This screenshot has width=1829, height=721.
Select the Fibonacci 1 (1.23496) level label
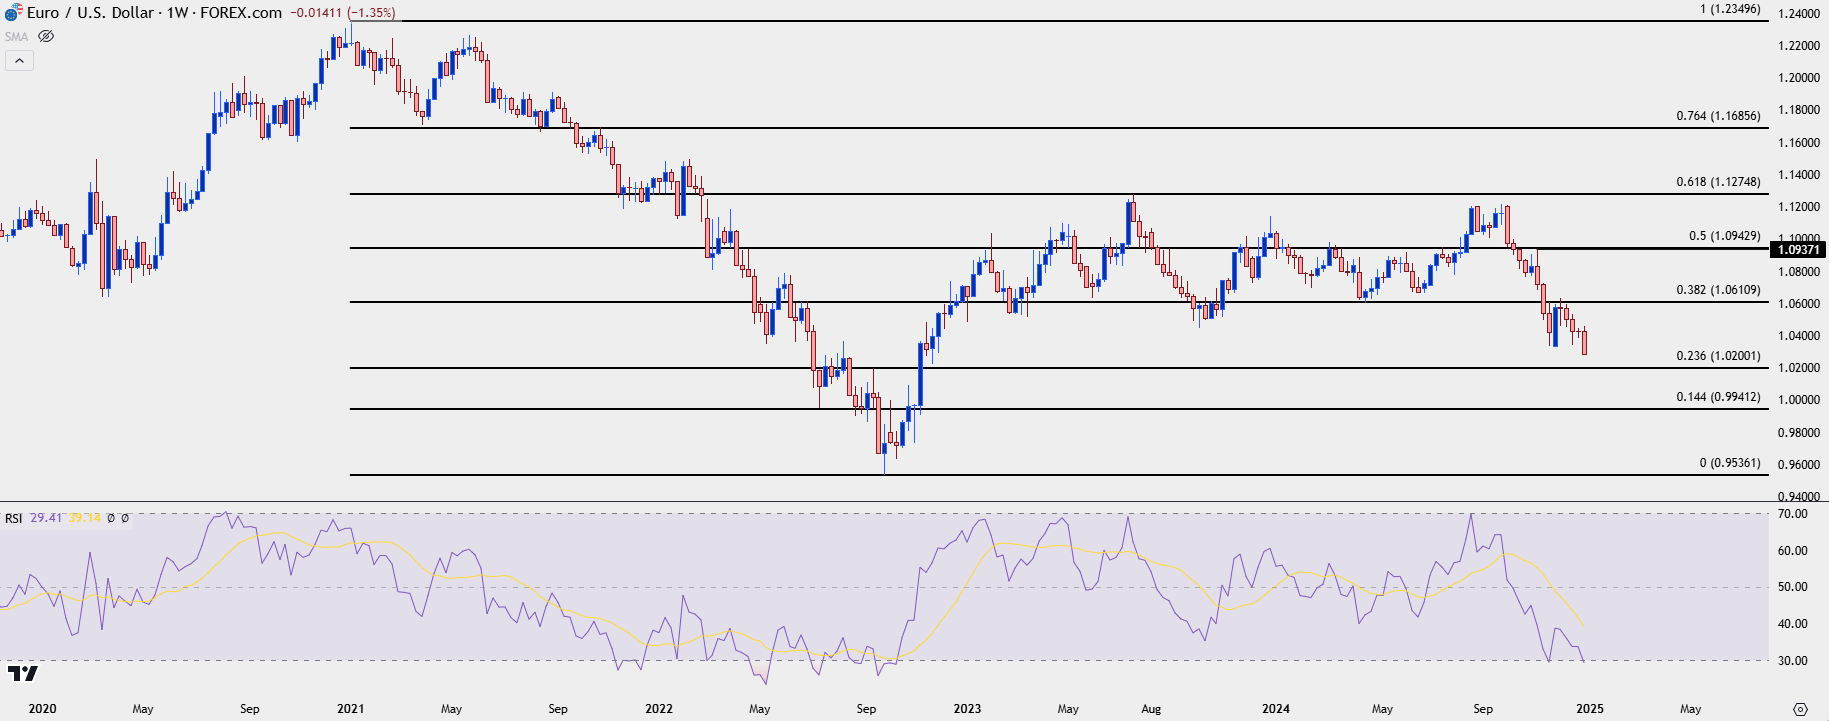(1730, 9)
